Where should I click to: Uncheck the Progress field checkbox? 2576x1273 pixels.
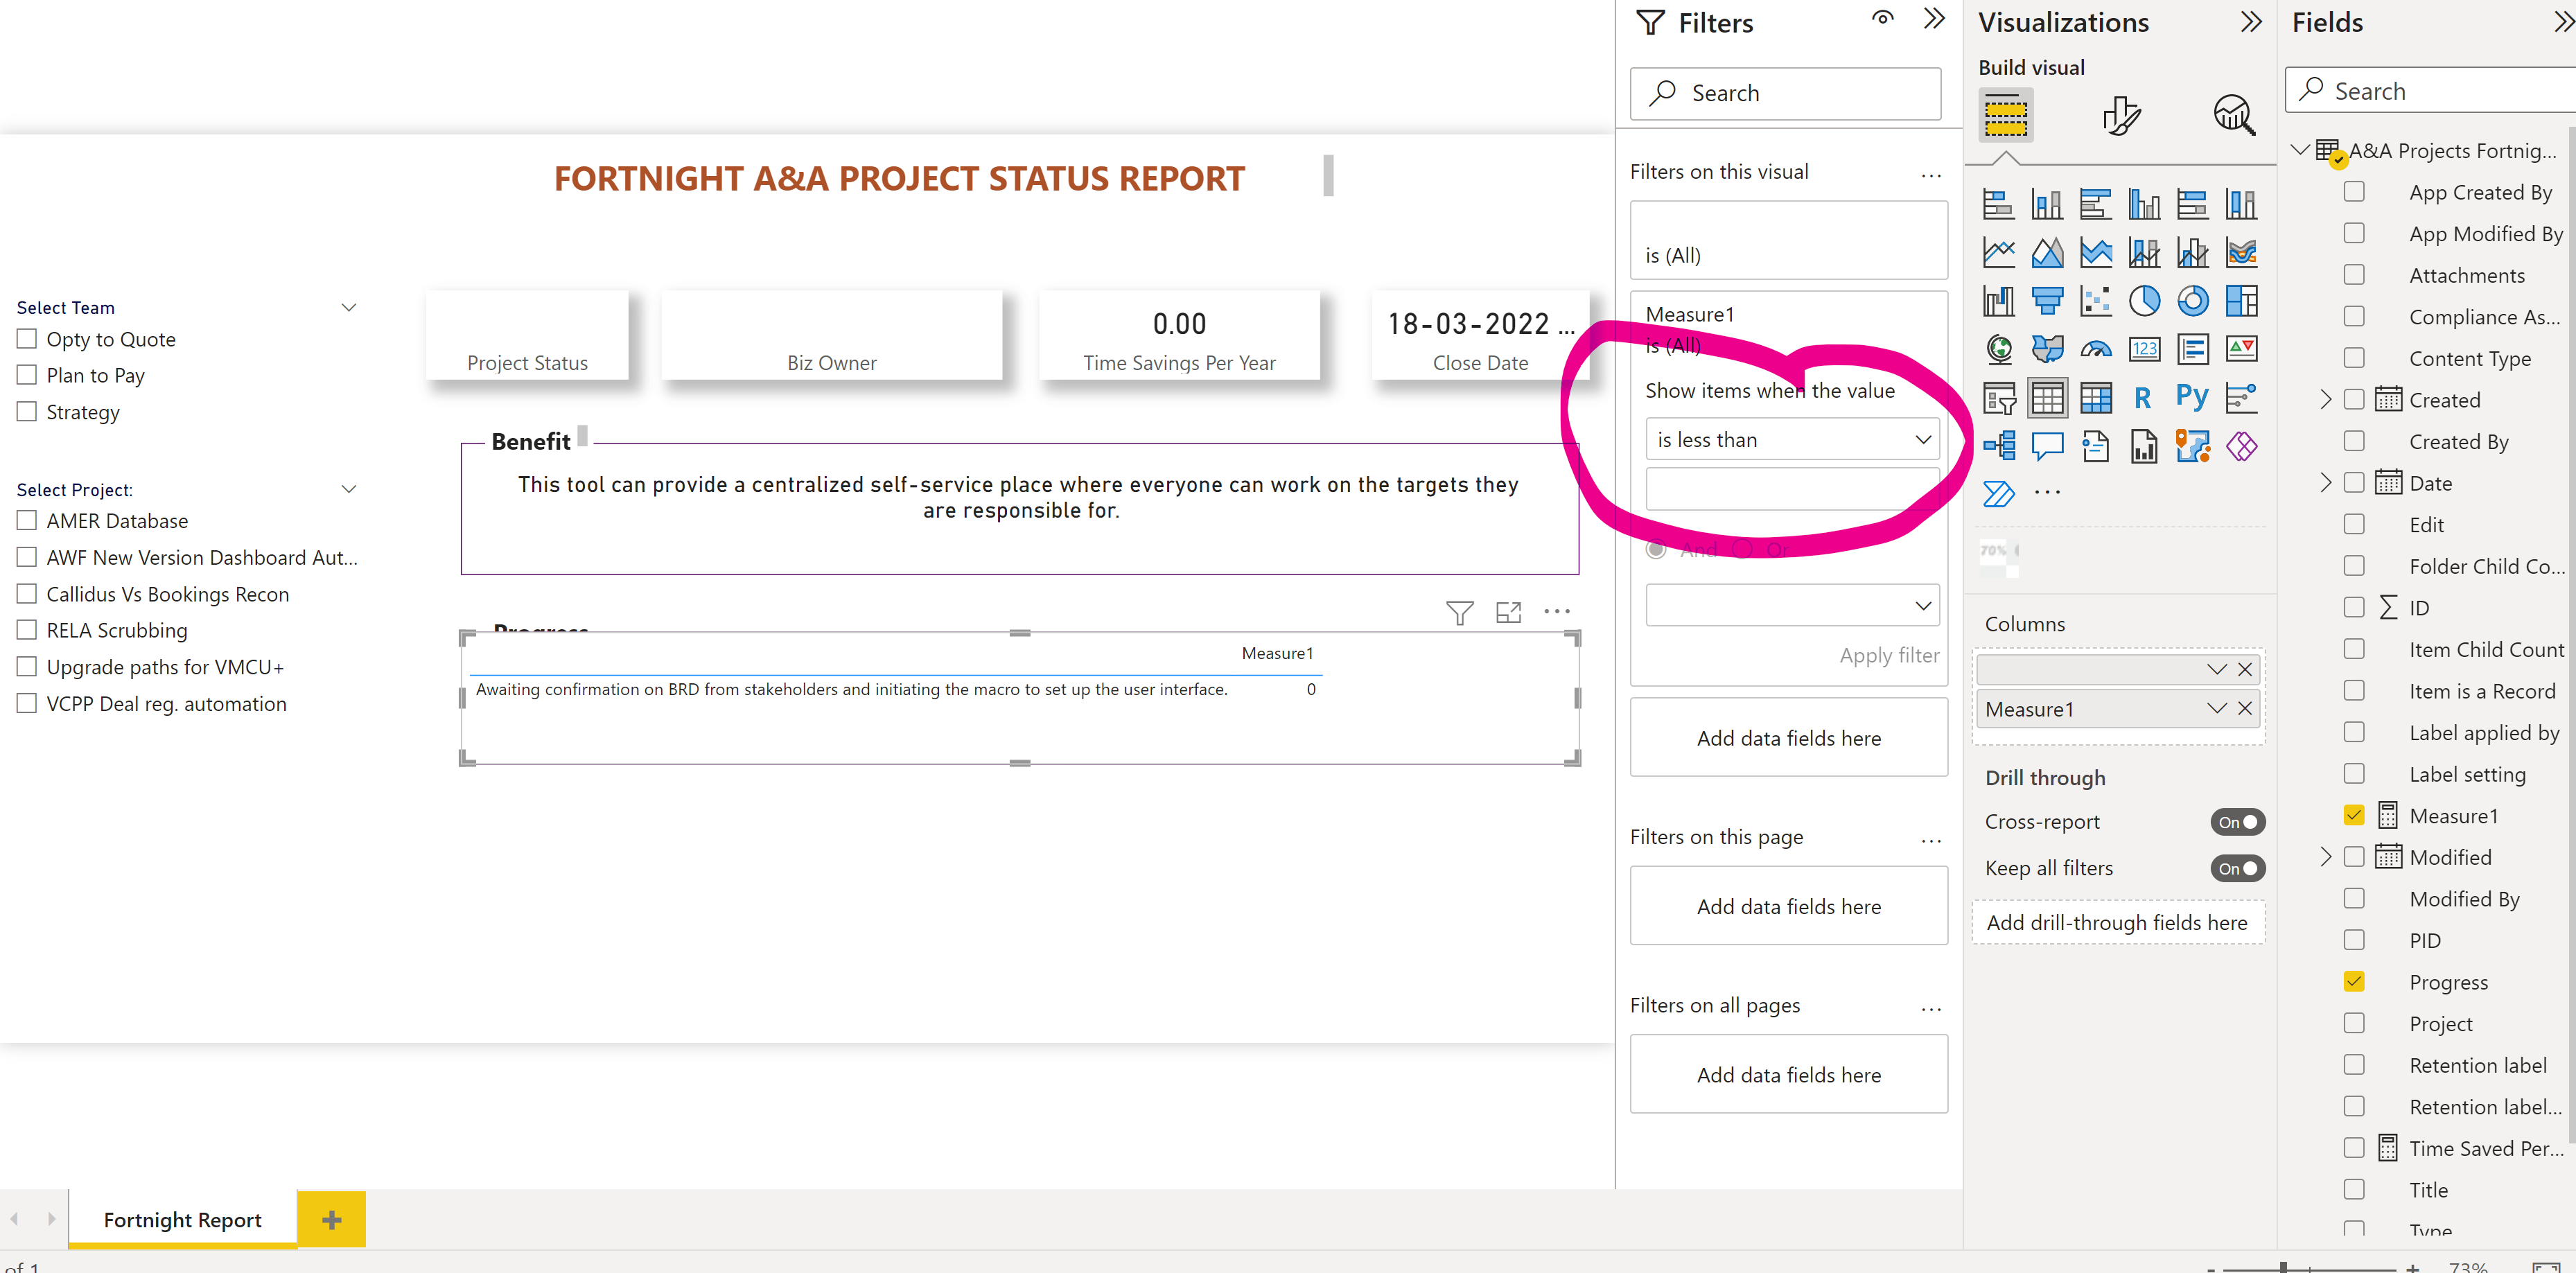click(2354, 982)
